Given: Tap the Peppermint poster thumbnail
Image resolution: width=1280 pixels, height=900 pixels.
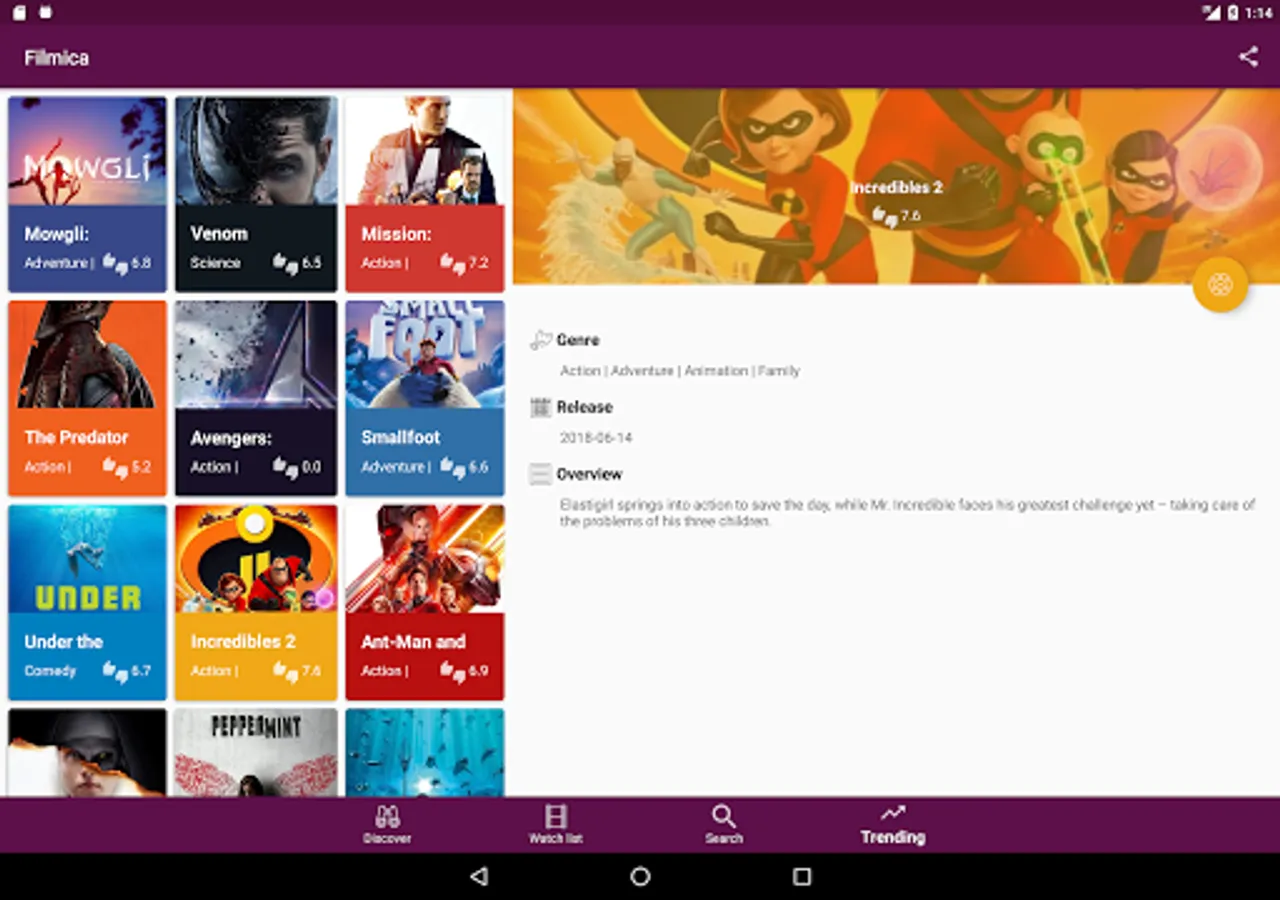Looking at the screenshot, I should tap(256, 753).
